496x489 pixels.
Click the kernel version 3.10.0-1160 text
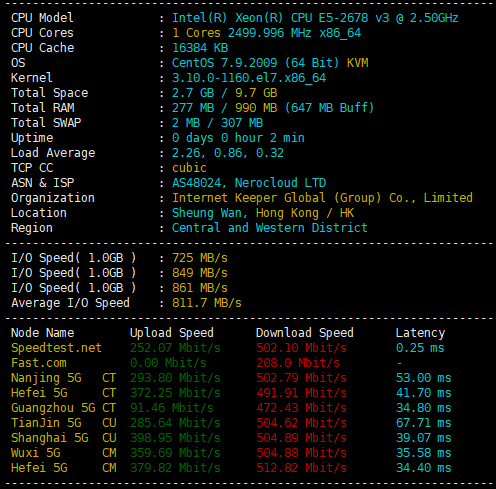coord(249,78)
